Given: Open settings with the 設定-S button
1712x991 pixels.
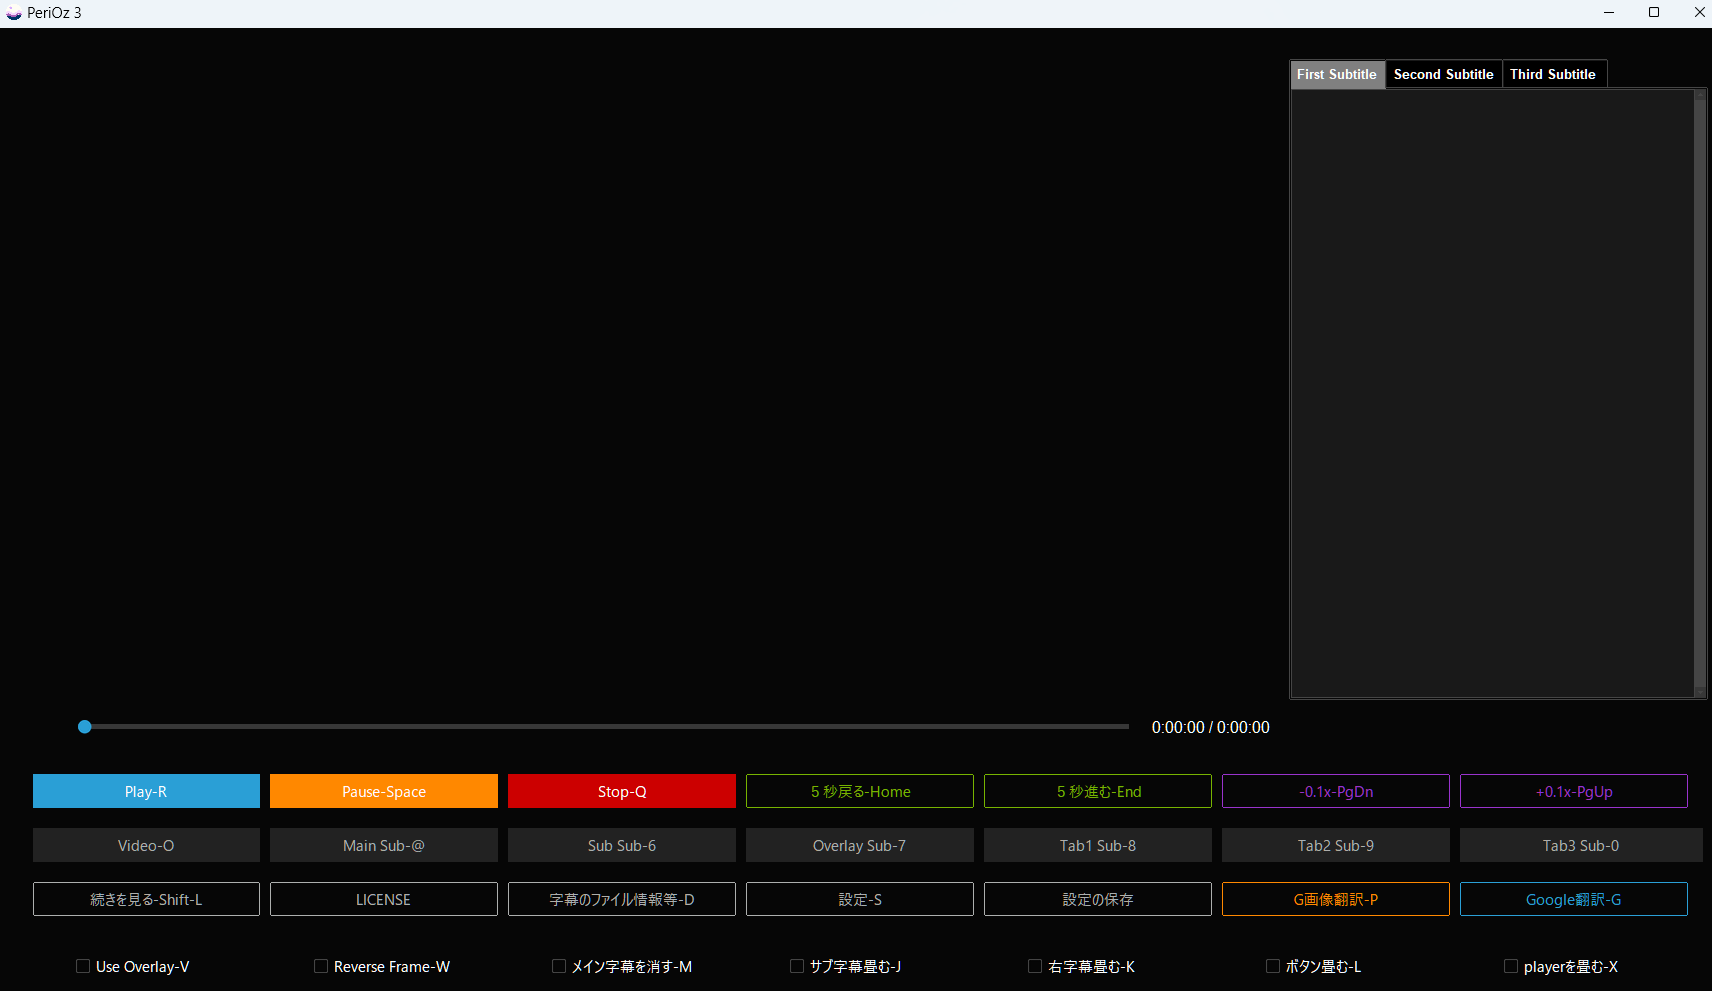Looking at the screenshot, I should click(x=859, y=899).
